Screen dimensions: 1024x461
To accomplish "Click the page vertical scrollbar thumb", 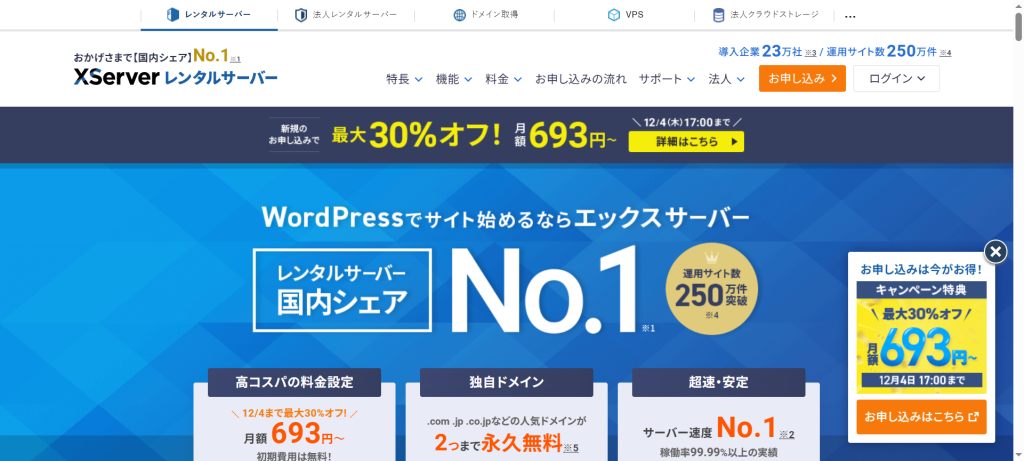I will click(x=1018, y=27).
